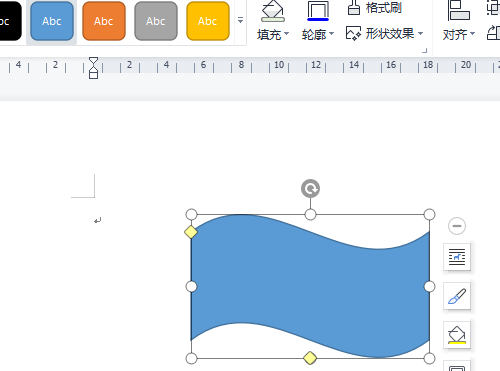Screen dimensions: 500x371
Task: Click the bottom-right resize handle of the shape
Action: [x=429, y=358]
